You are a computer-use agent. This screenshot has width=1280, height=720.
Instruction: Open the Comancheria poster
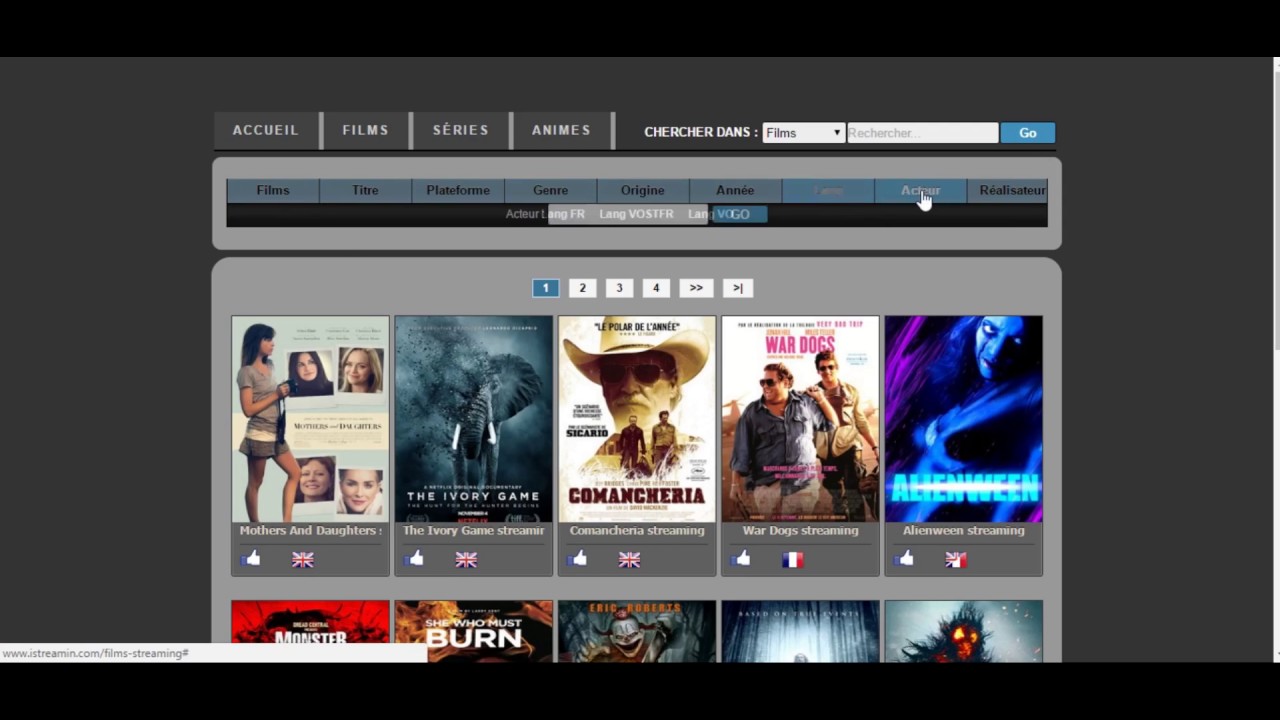(637, 419)
